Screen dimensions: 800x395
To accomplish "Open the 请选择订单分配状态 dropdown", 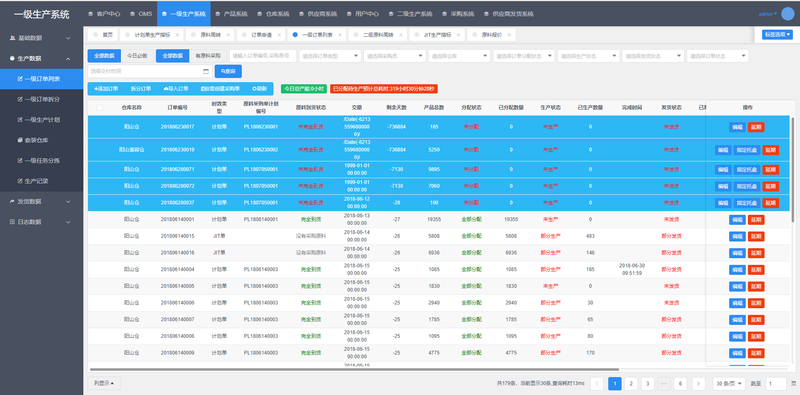I will [x=524, y=56].
